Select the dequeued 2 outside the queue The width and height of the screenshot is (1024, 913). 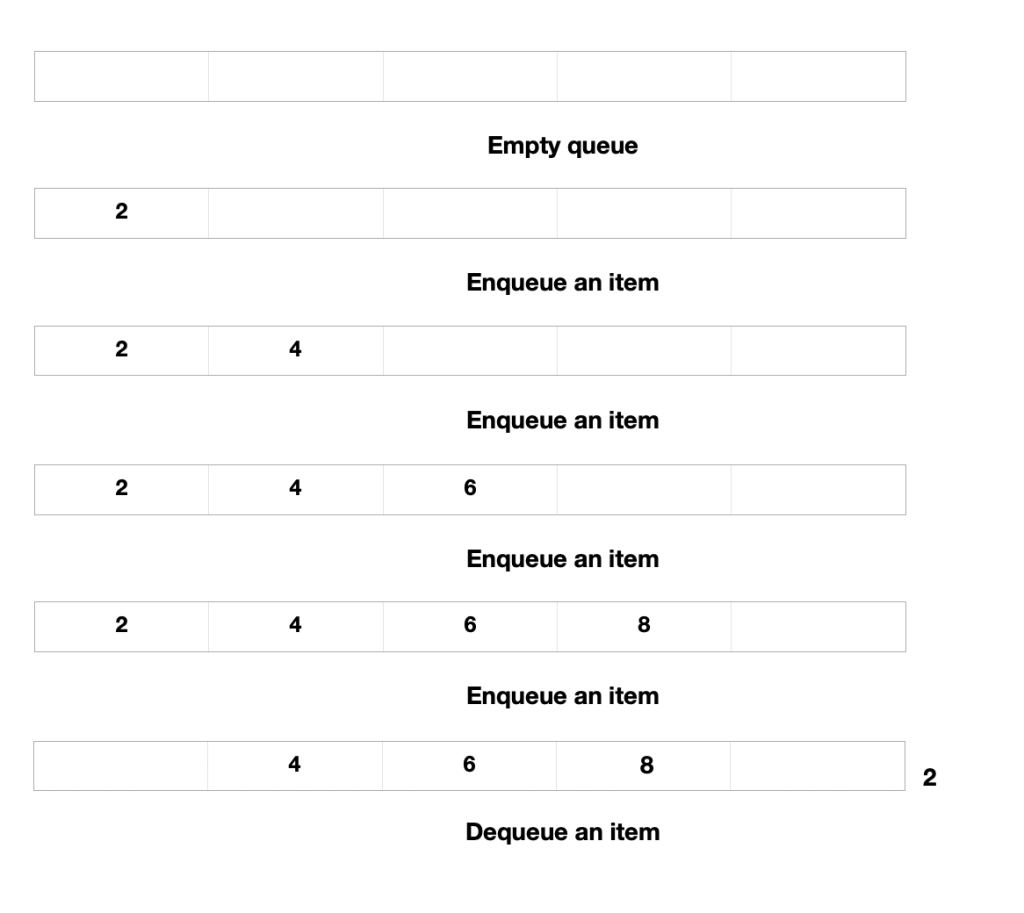coord(929,777)
